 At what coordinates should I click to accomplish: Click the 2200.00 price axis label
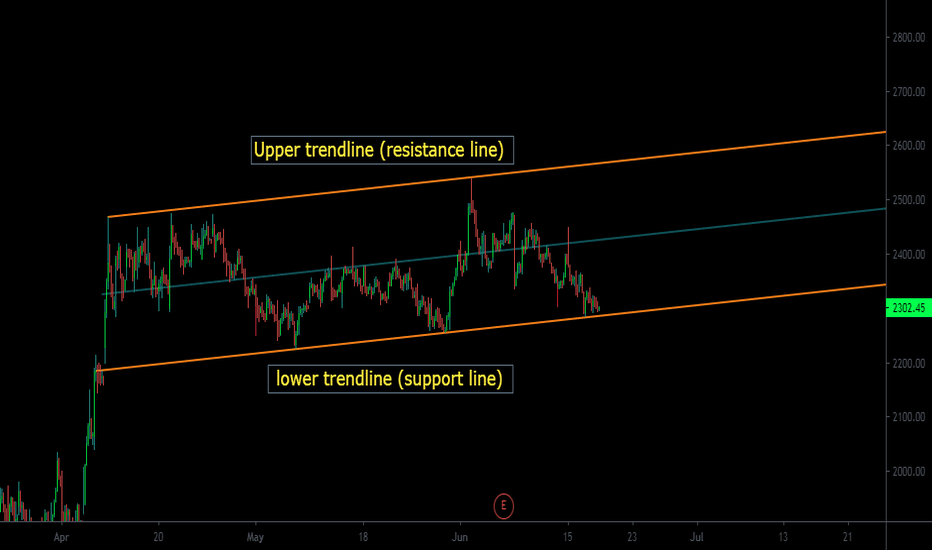point(908,363)
